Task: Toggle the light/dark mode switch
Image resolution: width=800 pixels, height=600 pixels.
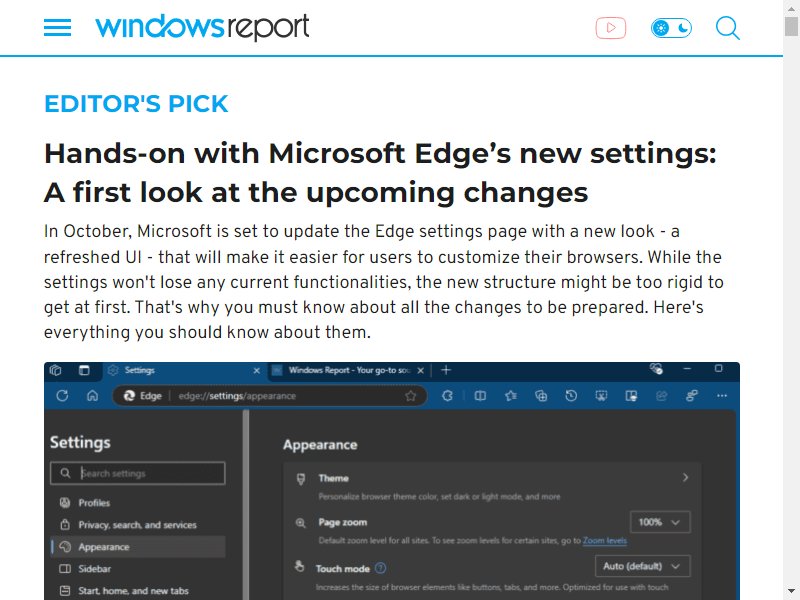Action: coord(671,28)
